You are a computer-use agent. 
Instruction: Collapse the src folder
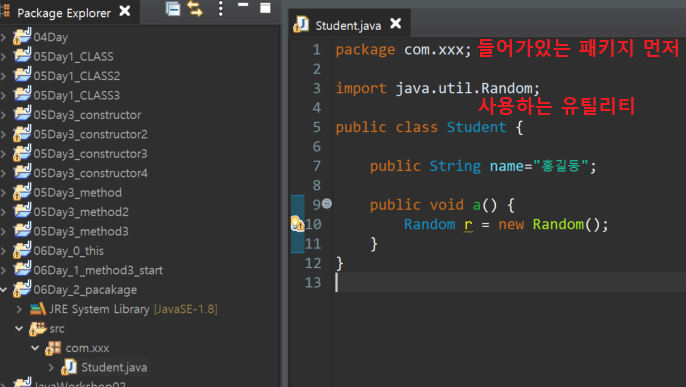19,328
